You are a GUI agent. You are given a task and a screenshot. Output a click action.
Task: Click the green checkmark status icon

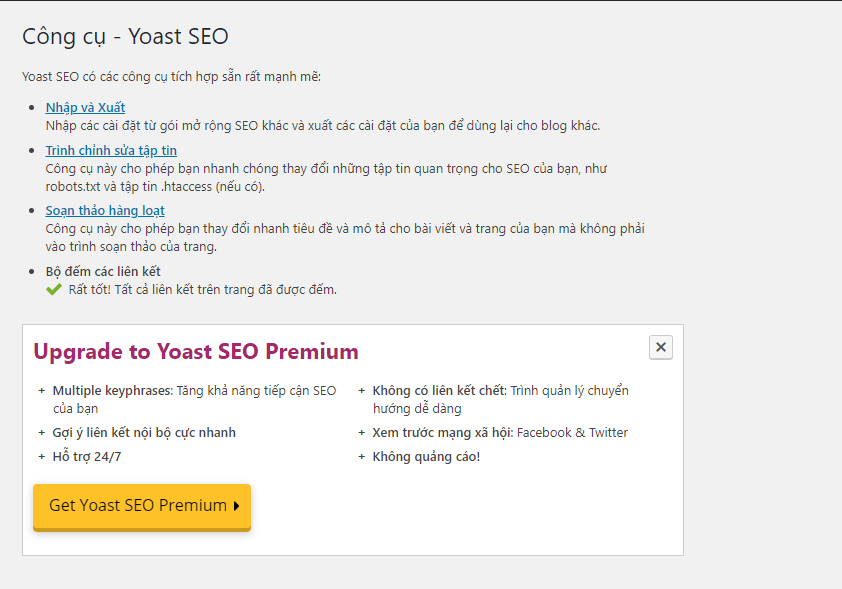point(54,290)
